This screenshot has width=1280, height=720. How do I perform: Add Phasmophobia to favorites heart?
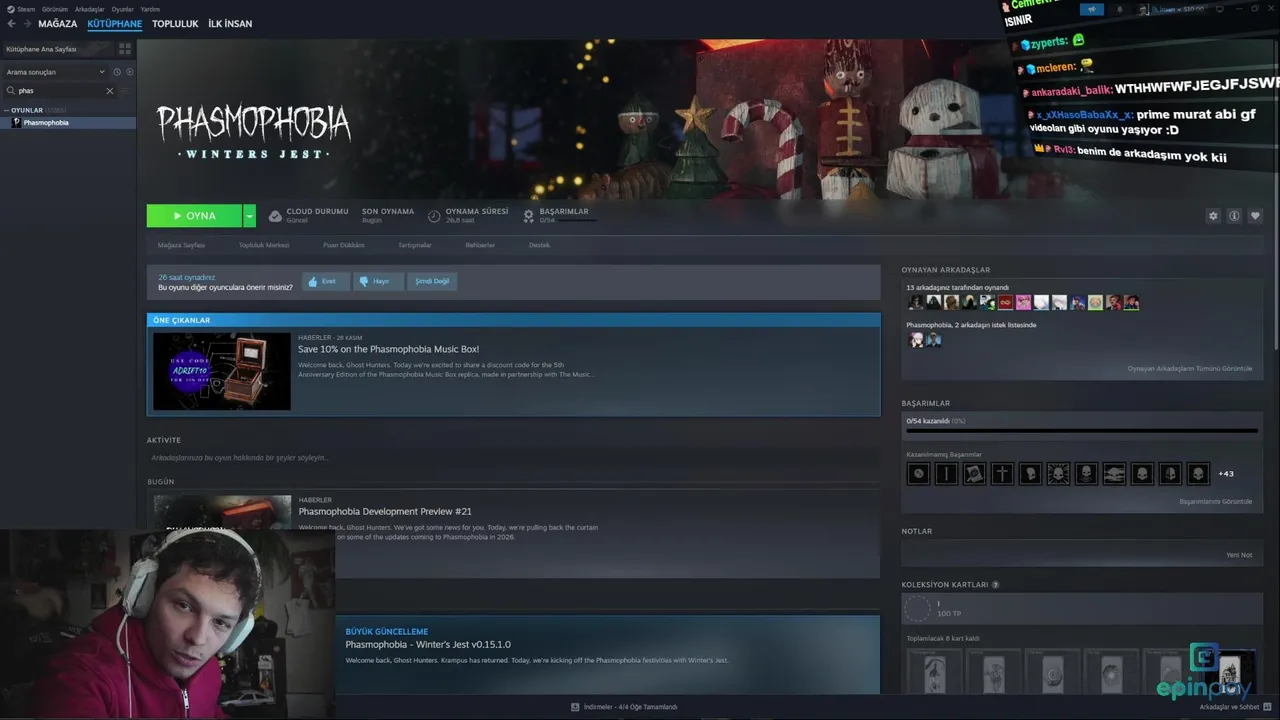click(x=1255, y=216)
